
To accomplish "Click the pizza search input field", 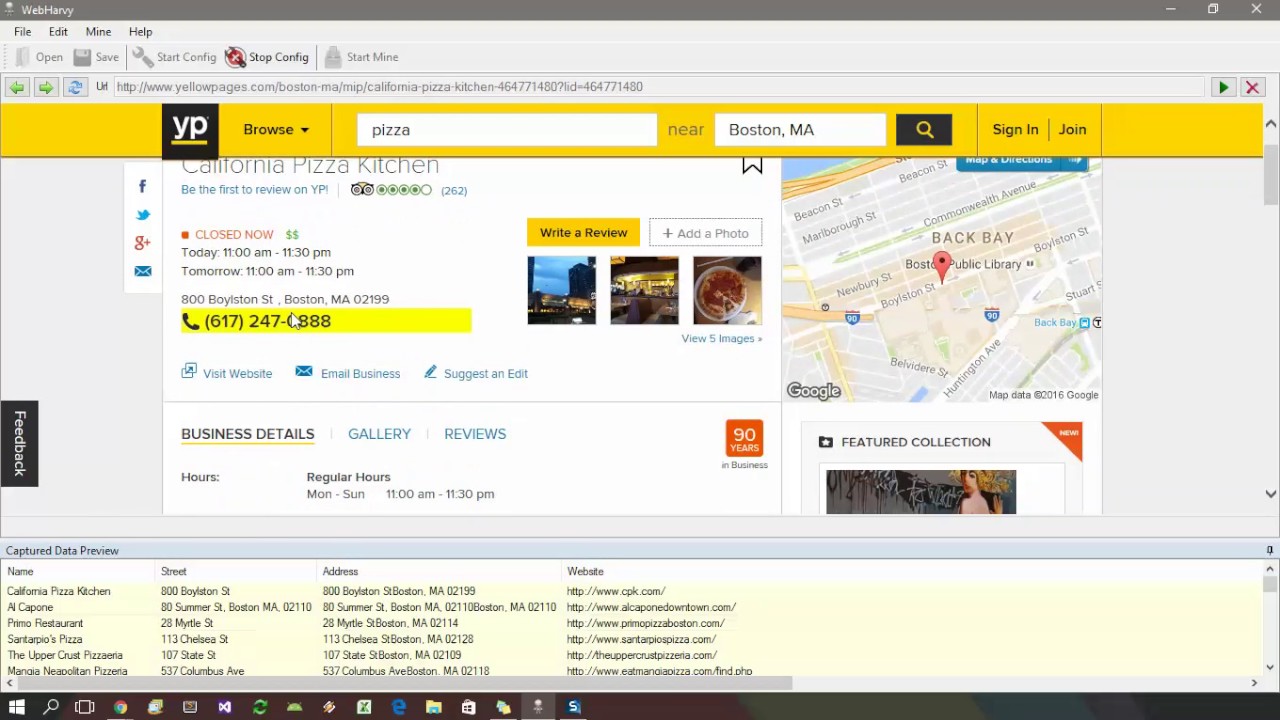I will click(507, 130).
